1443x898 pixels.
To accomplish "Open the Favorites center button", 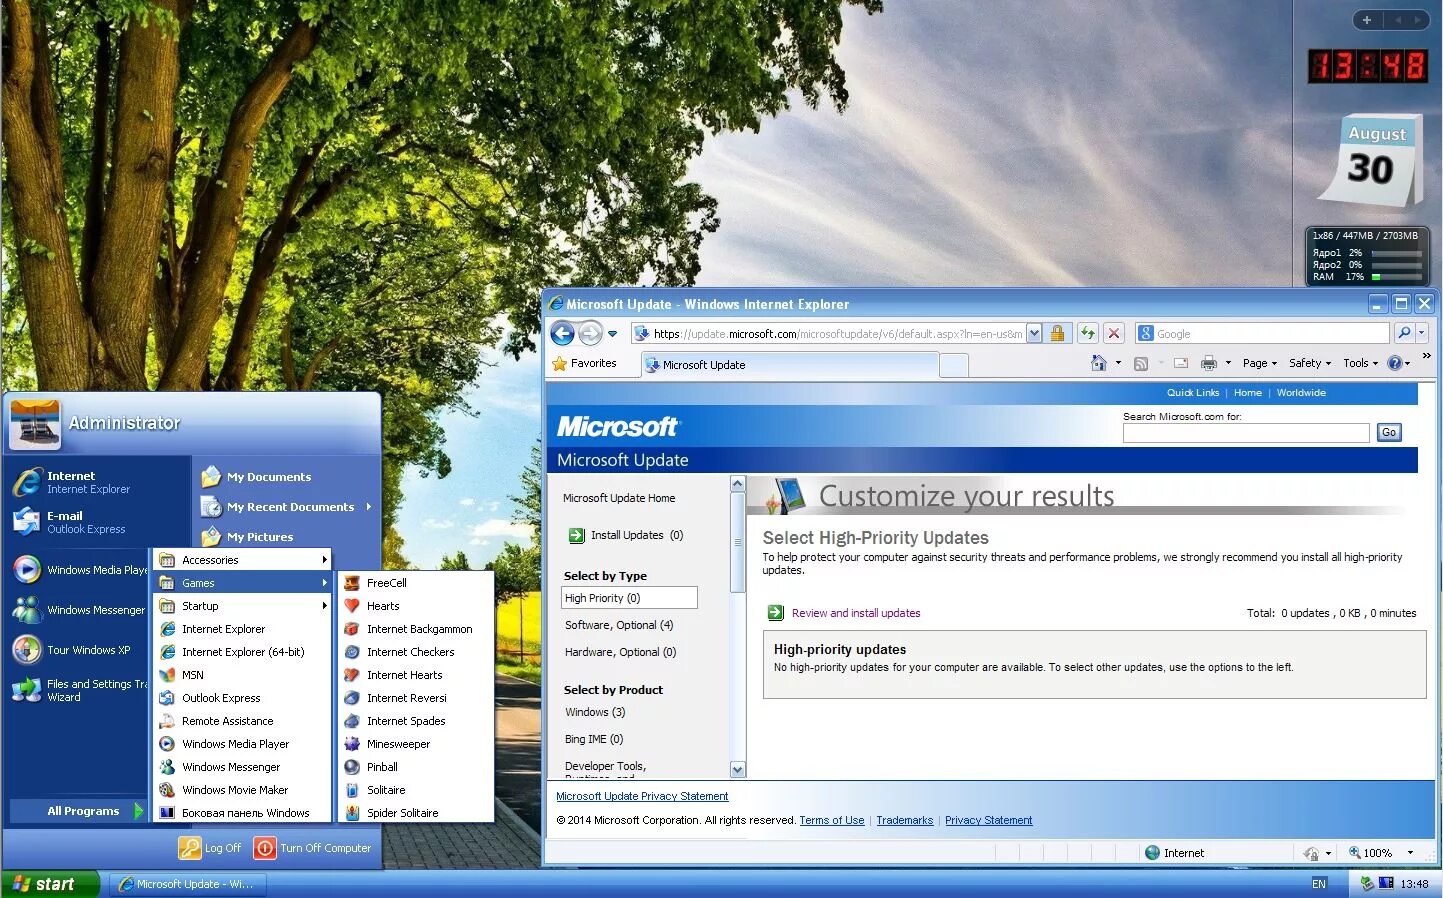I will 585,363.
